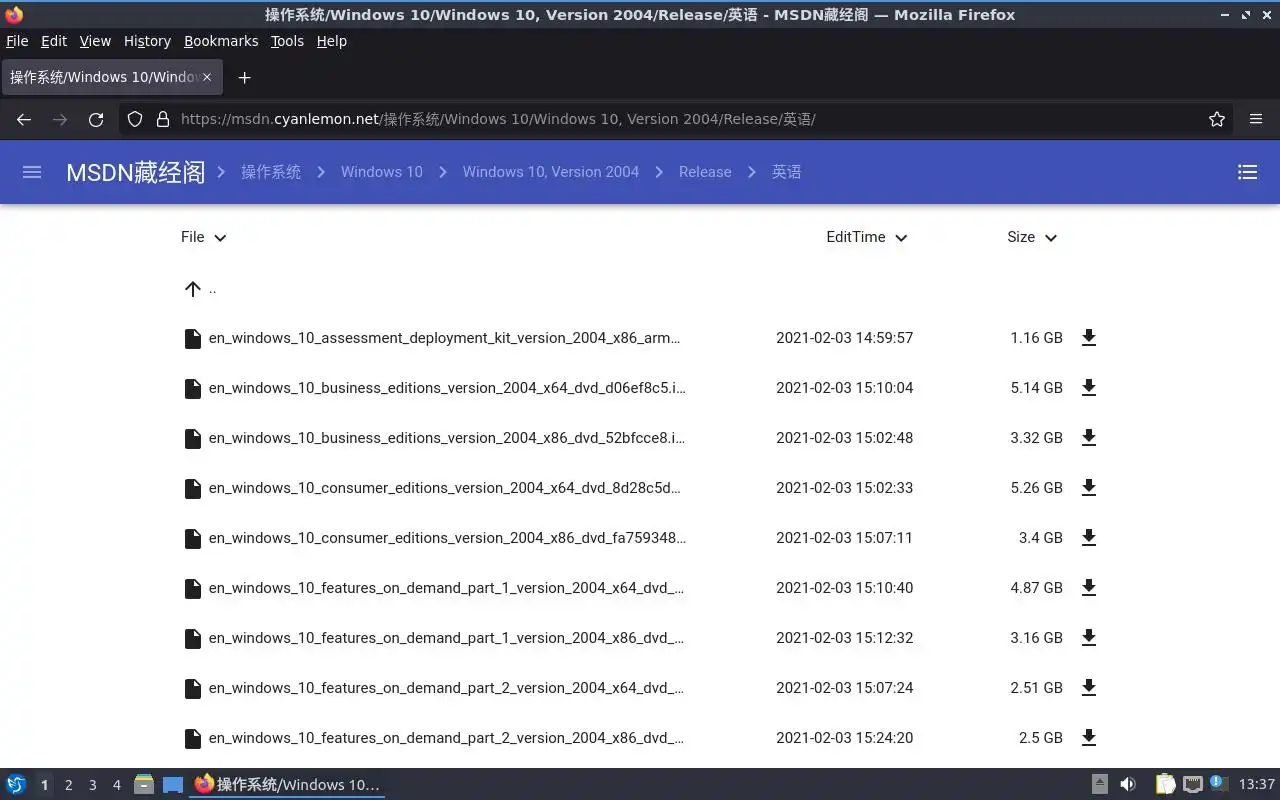Open tracking protection shield icon
This screenshot has height=800, width=1280.
135,119
